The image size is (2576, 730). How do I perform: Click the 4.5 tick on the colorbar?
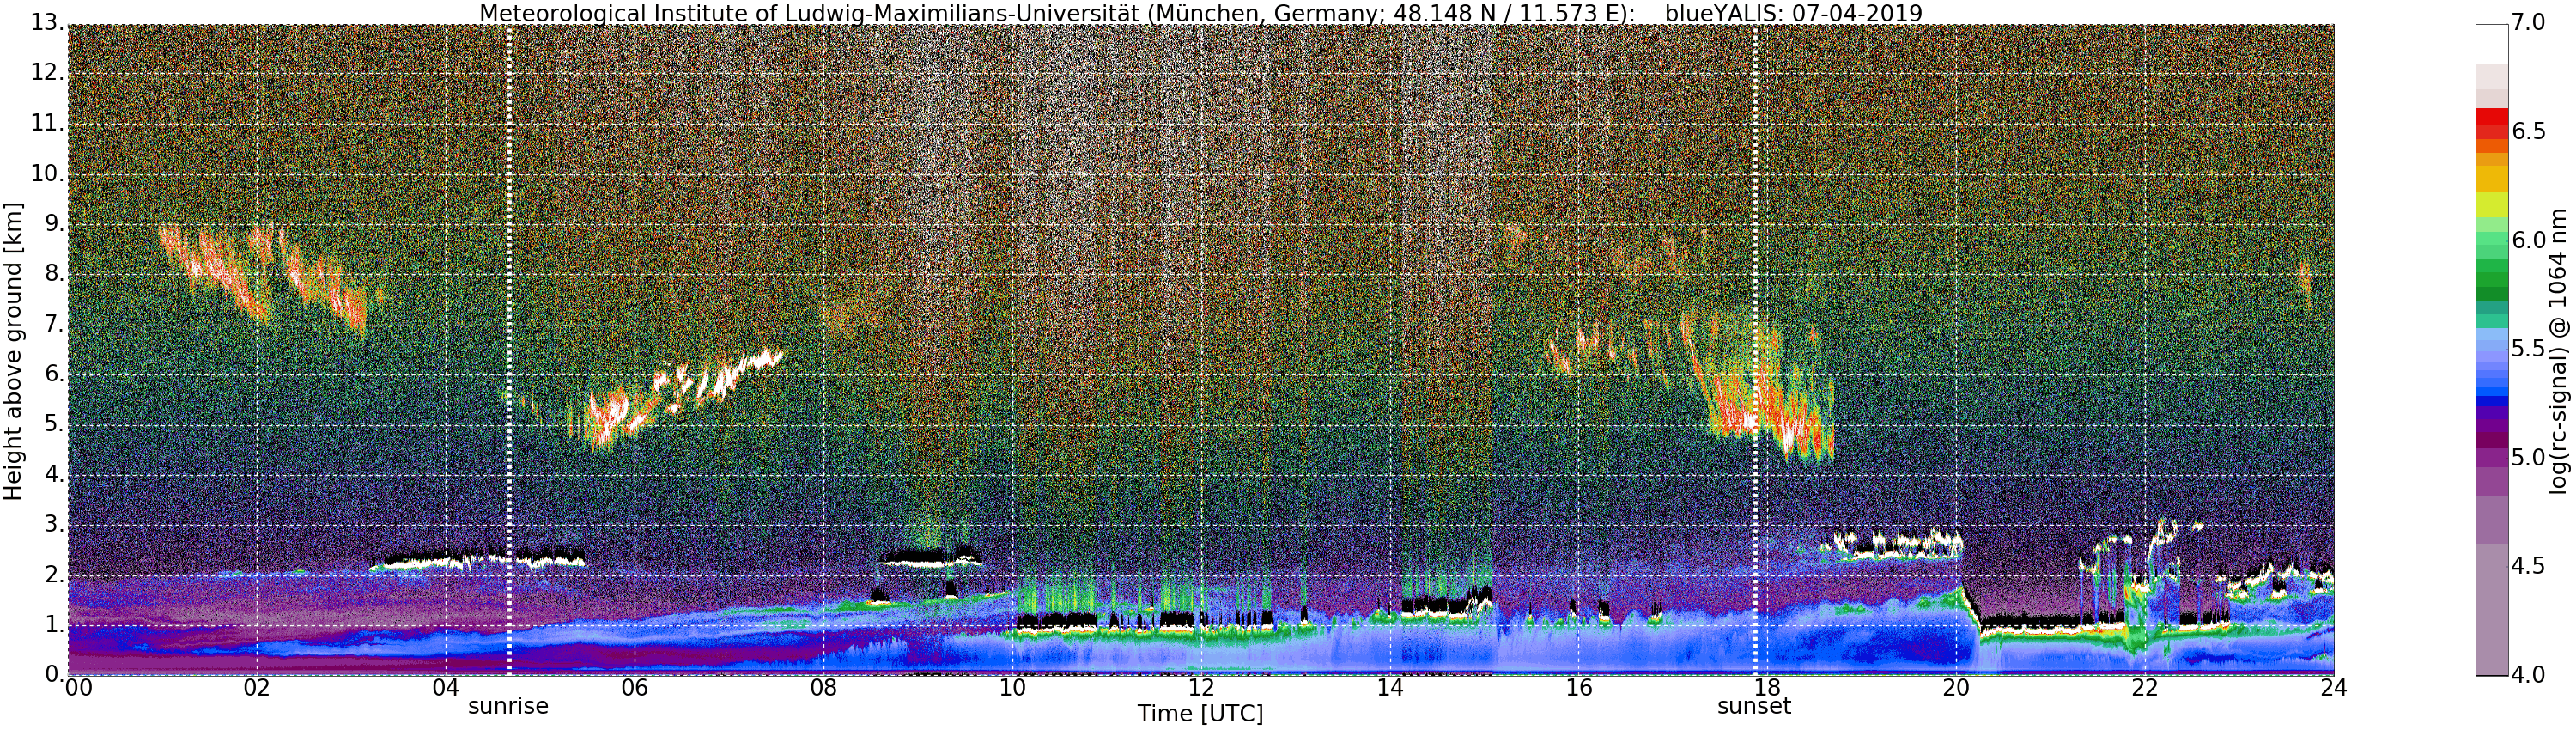point(2530,567)
